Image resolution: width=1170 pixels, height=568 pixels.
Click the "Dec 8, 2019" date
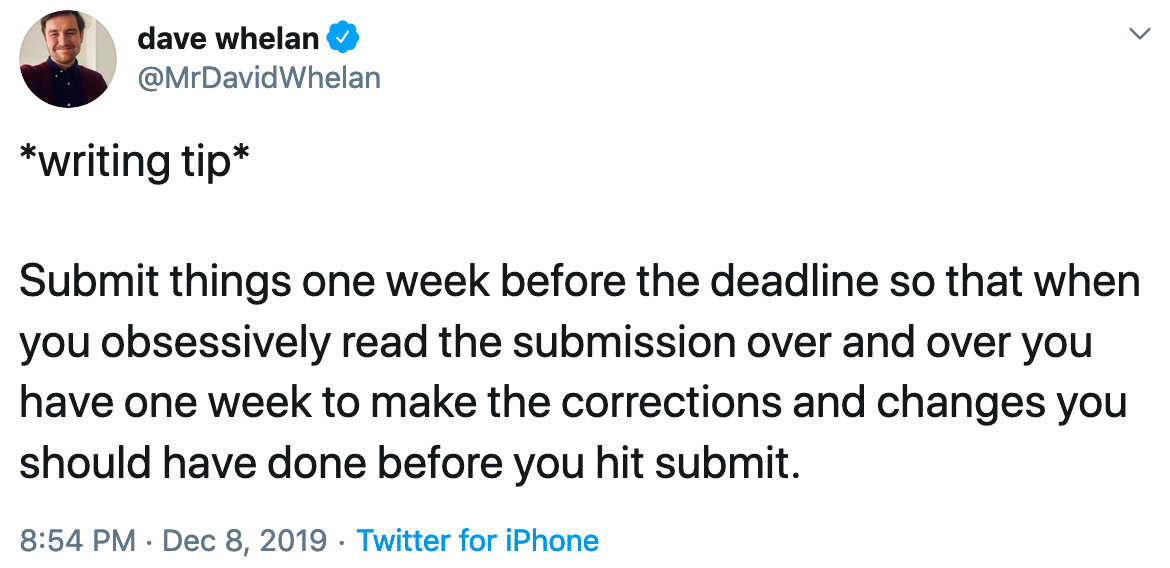(244, 541)
